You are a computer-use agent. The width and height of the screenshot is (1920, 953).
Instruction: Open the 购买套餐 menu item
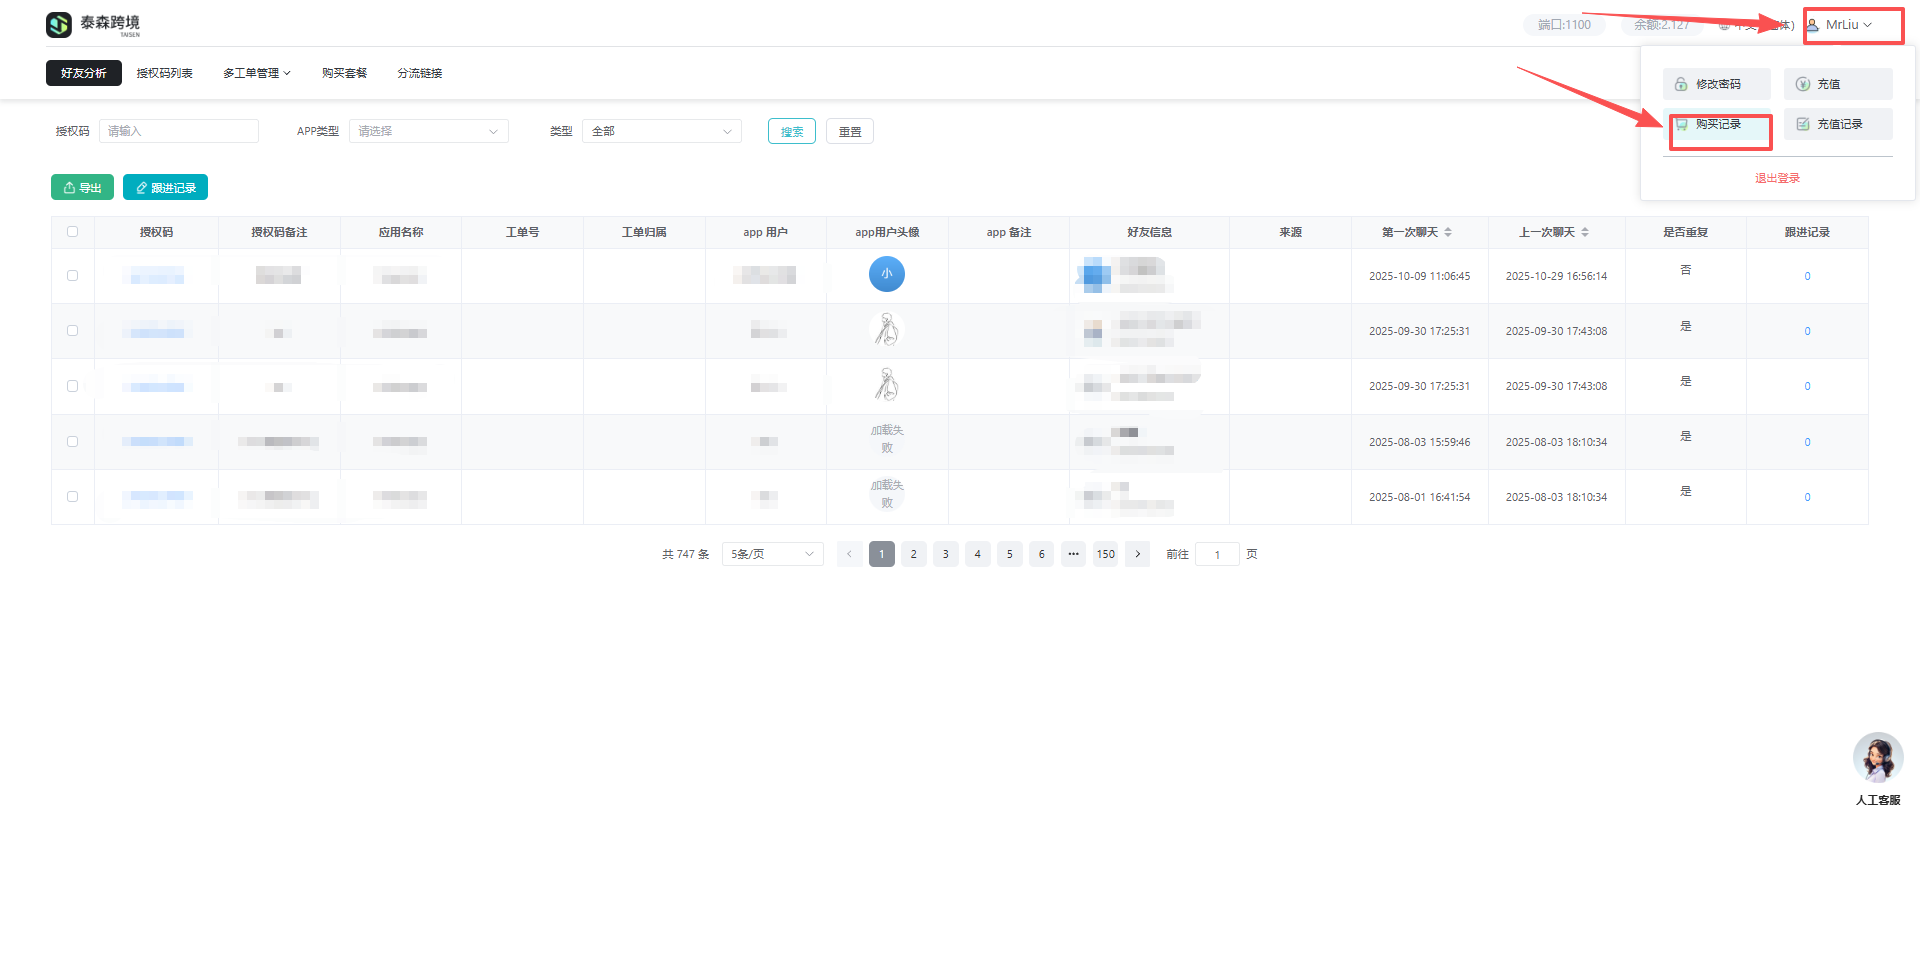point(344,73)
